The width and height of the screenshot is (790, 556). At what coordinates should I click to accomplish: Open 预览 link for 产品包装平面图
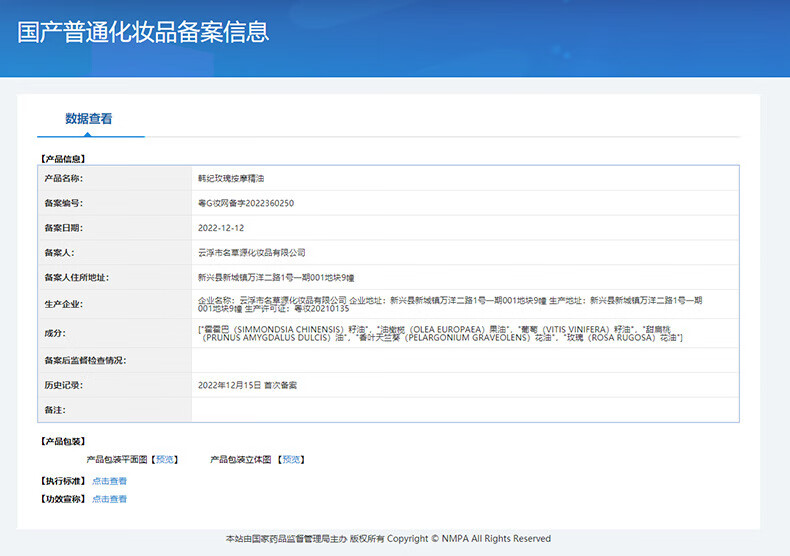(165, 459)
